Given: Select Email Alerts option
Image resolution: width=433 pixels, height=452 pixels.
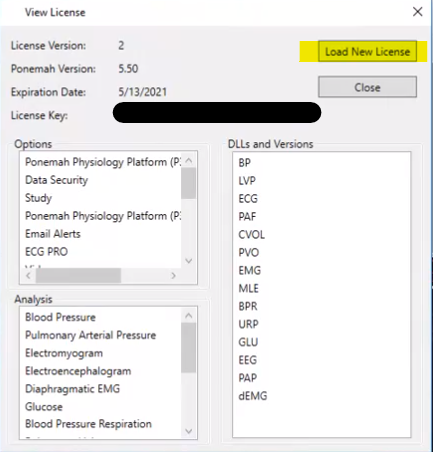Looking at the screenshot, I should [x=53, y=234].
